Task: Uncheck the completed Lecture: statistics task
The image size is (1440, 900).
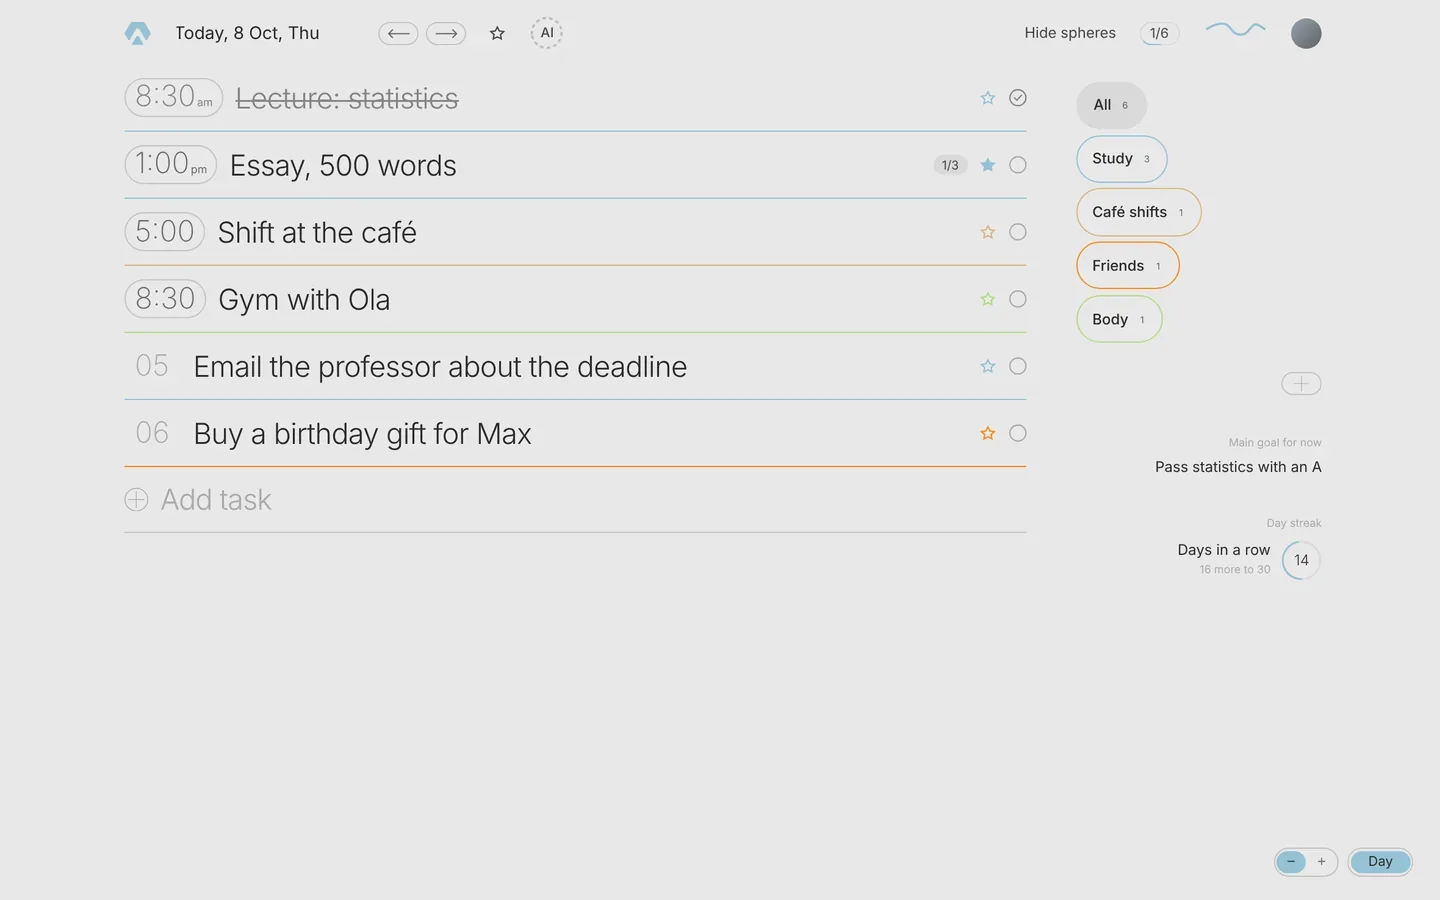Action: click(x=1018, y=98)
